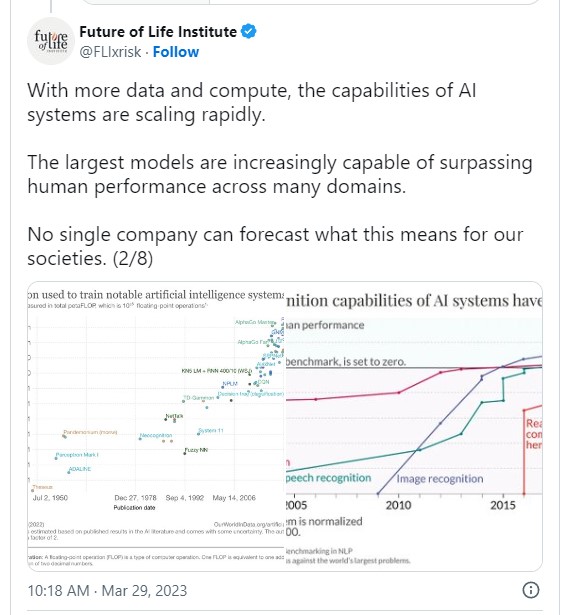Select the Theseus data point label

coord(42,487)
